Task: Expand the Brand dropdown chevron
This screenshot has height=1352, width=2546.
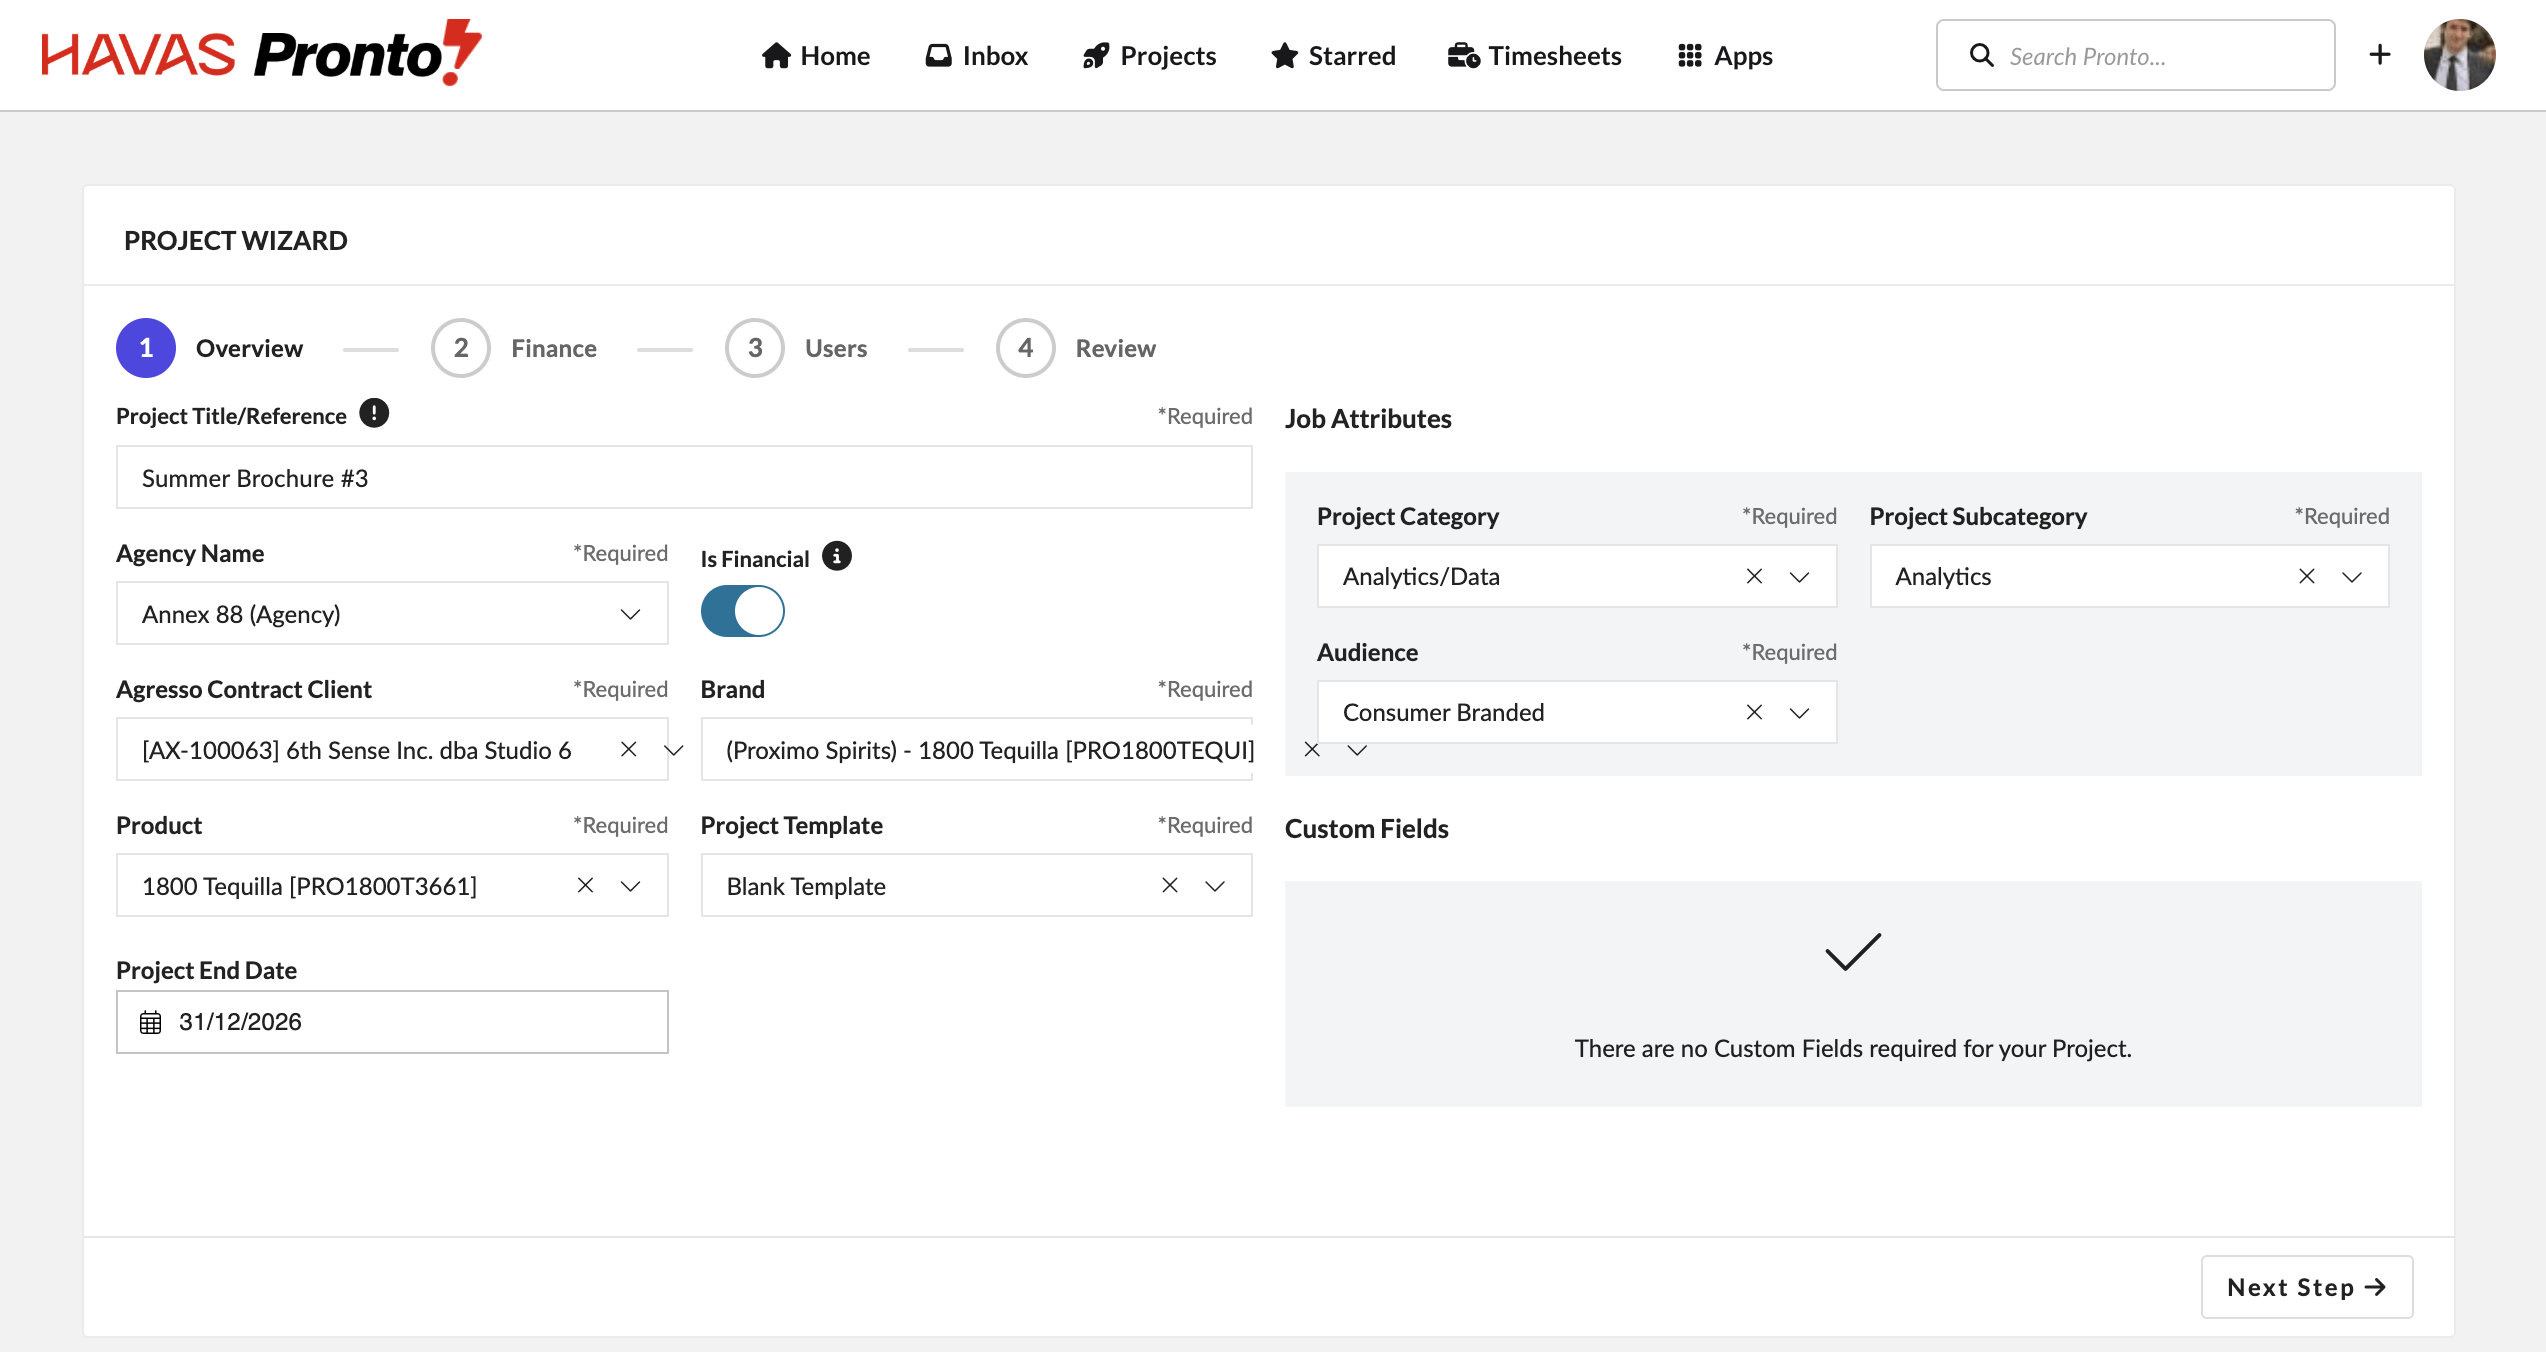Action: pos(1357,750)
